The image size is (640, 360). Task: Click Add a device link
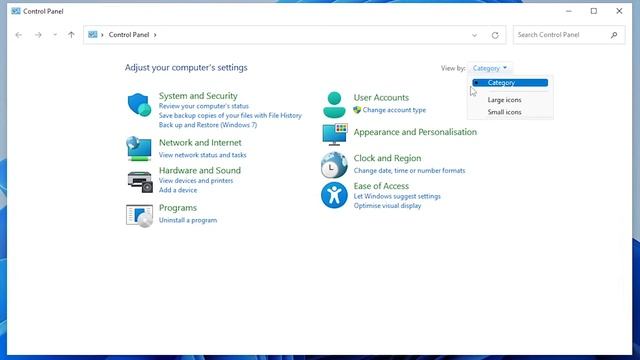tap(178, 190)
